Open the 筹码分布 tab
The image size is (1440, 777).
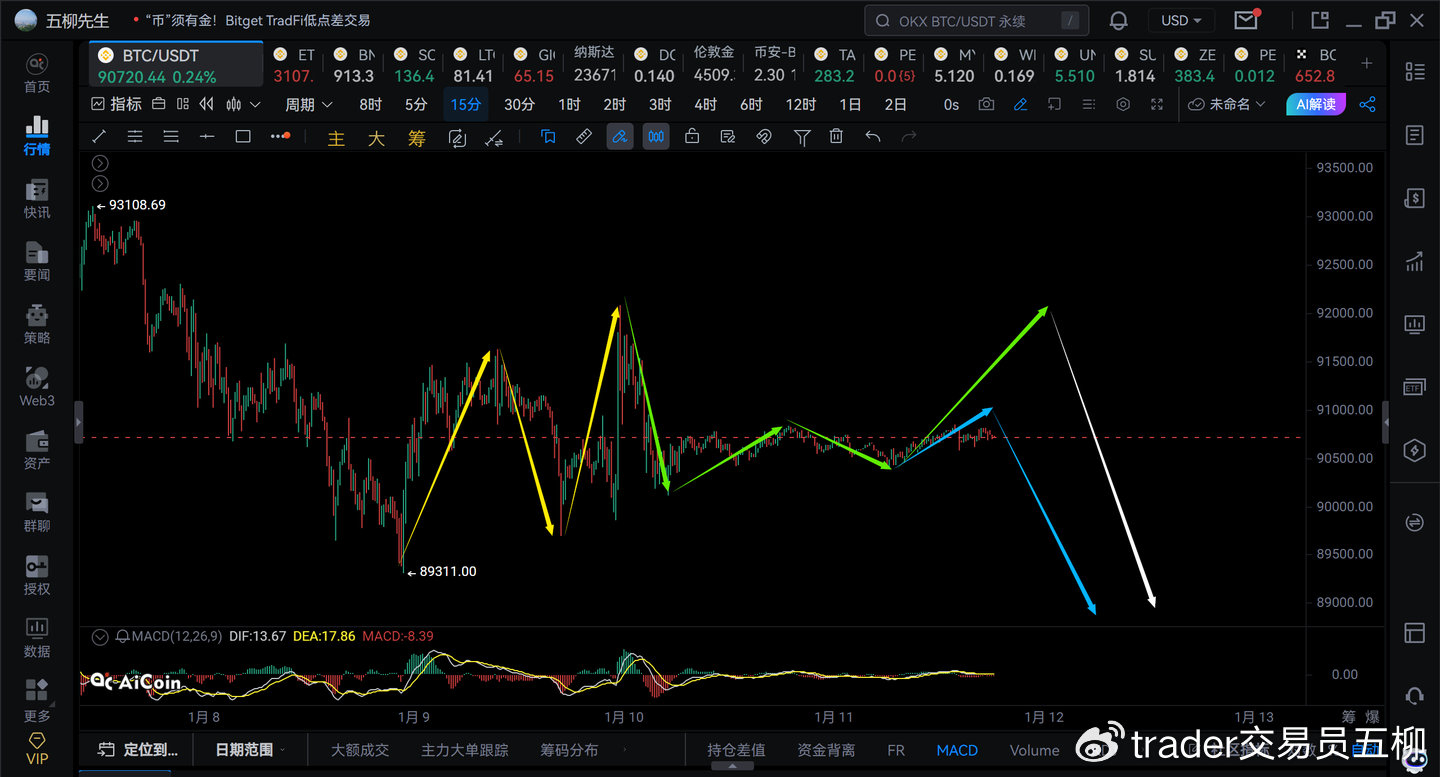[x=569, y=750]
